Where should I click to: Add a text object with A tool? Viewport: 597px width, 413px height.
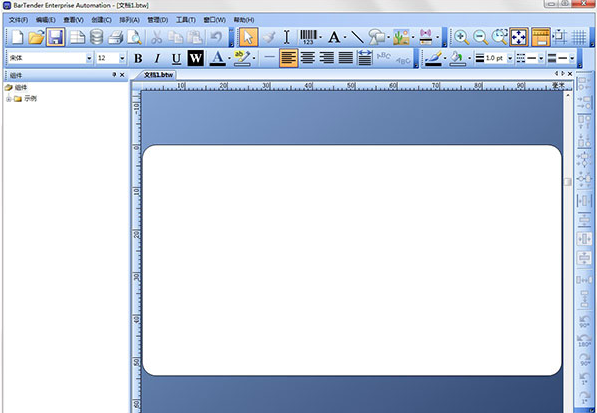pyautogui.click(x=334, y=37)
